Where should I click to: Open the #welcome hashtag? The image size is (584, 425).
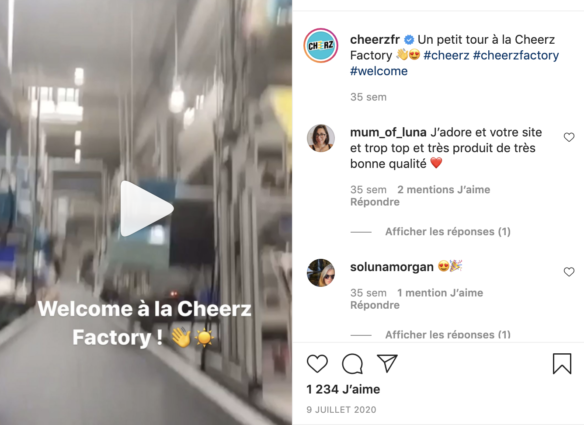[379, 71]
